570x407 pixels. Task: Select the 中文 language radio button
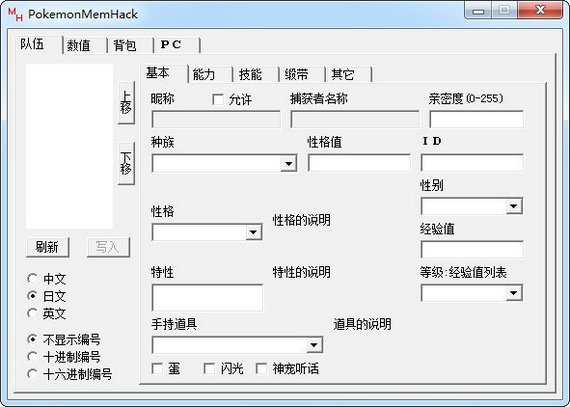click(47, 279)
